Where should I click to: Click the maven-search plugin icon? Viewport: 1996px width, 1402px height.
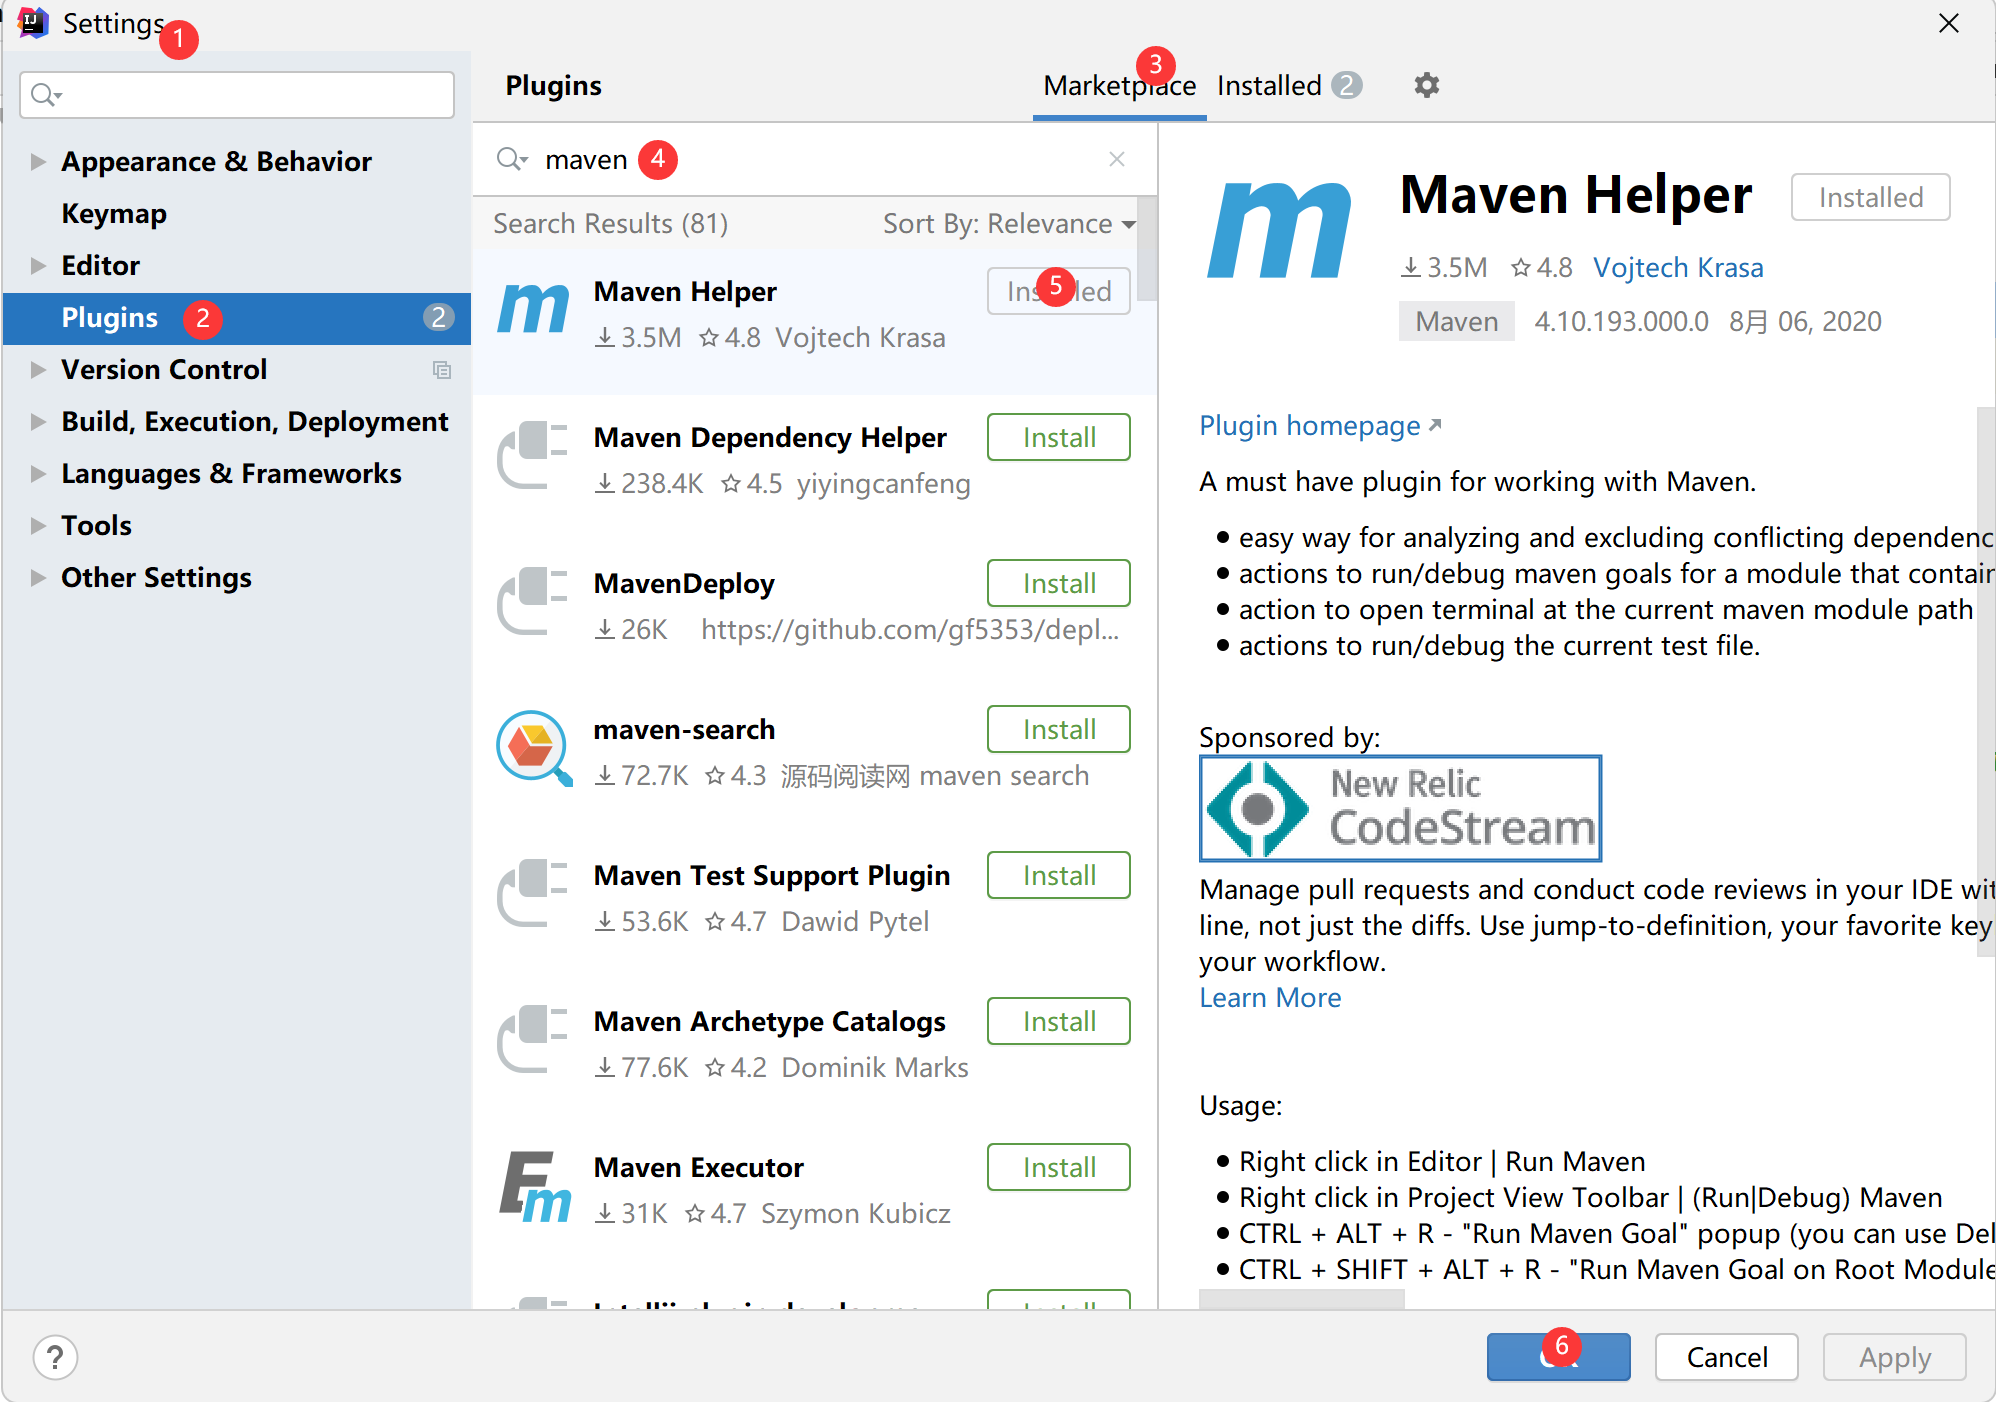coord(534,748)
